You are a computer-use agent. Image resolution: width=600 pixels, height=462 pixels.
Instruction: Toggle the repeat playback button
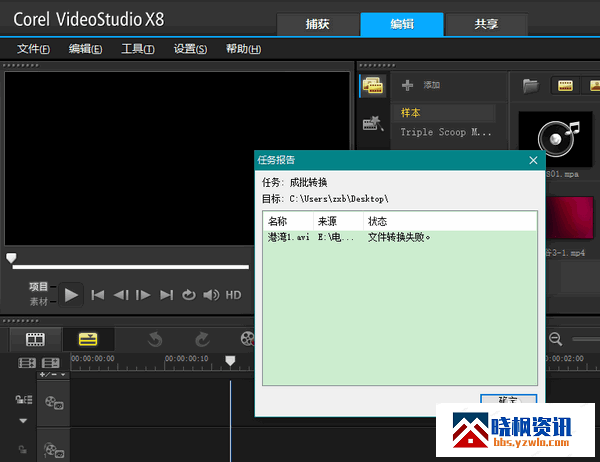point(189,295)
